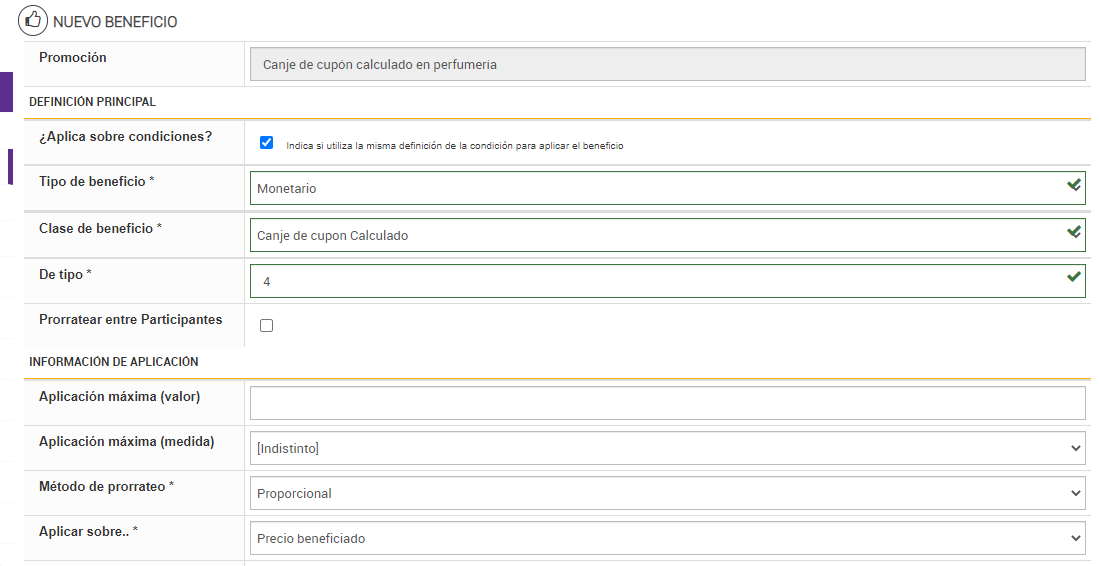Open the Aplicación máxima (medida) dropdown
This screenshot has width=1100, height=566.
point(667,448)
